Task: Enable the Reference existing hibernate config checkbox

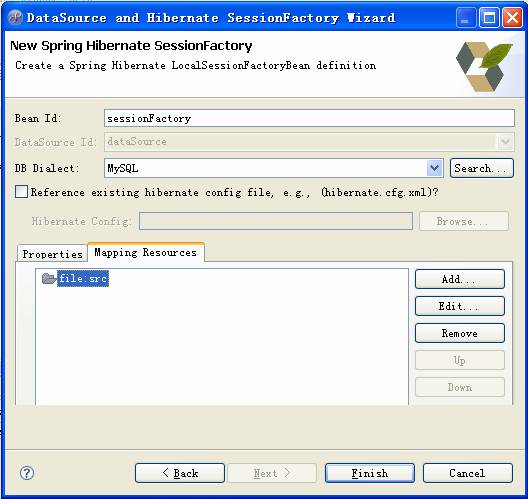Action: [x=21, y=192]
